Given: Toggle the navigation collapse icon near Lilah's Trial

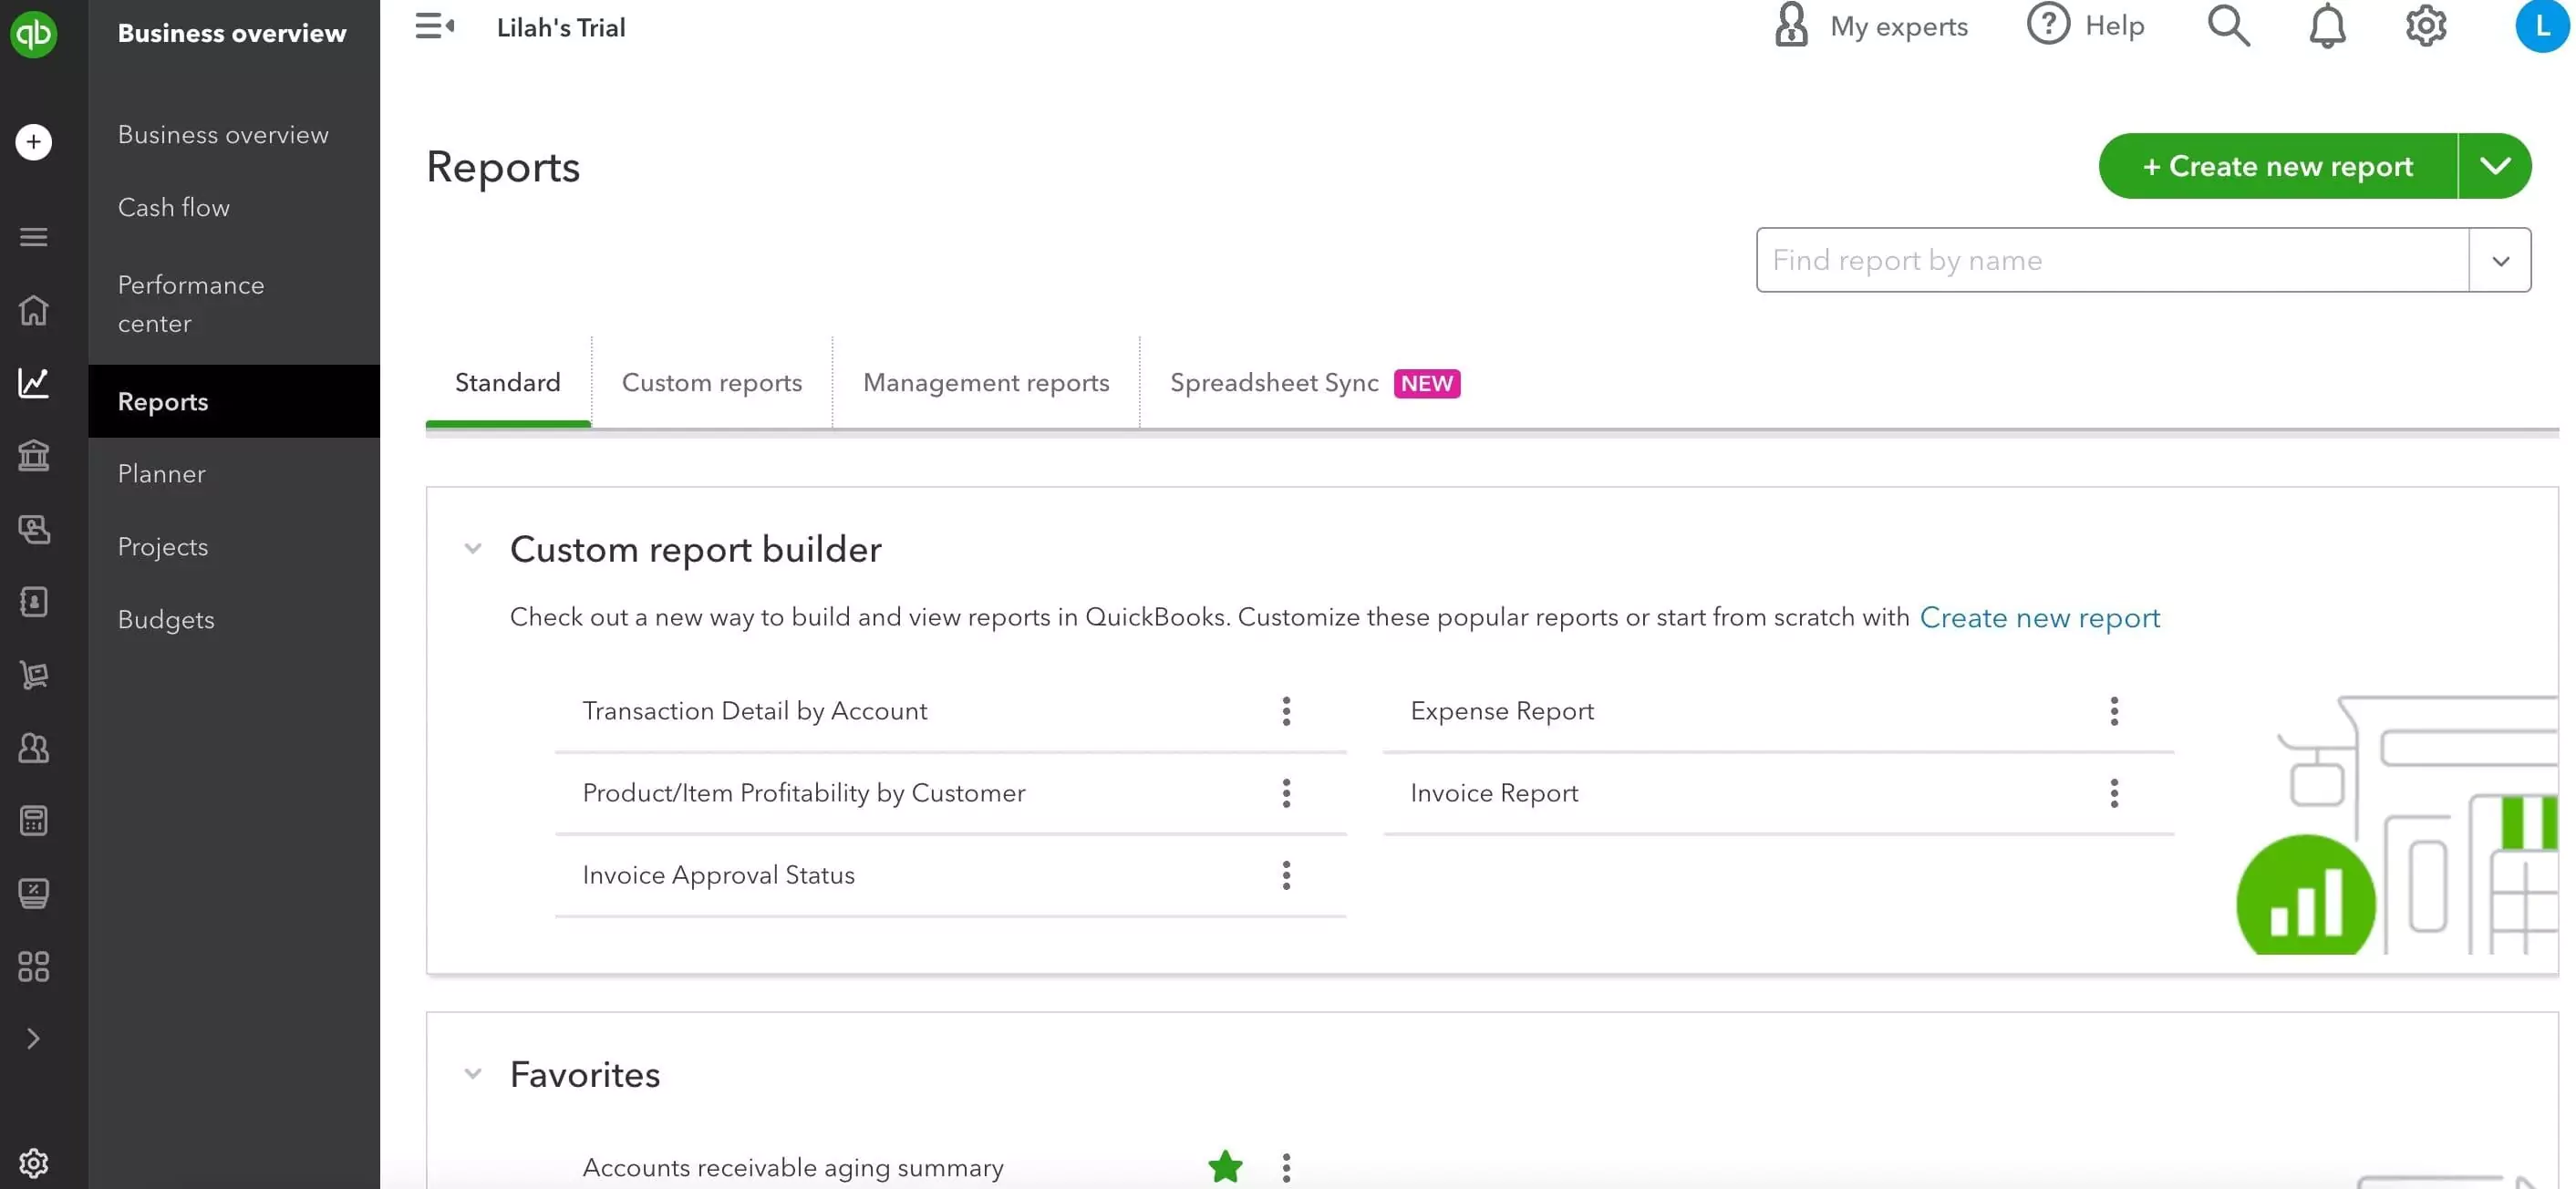Looking at the screenshot, I should [x=434, y=26].
